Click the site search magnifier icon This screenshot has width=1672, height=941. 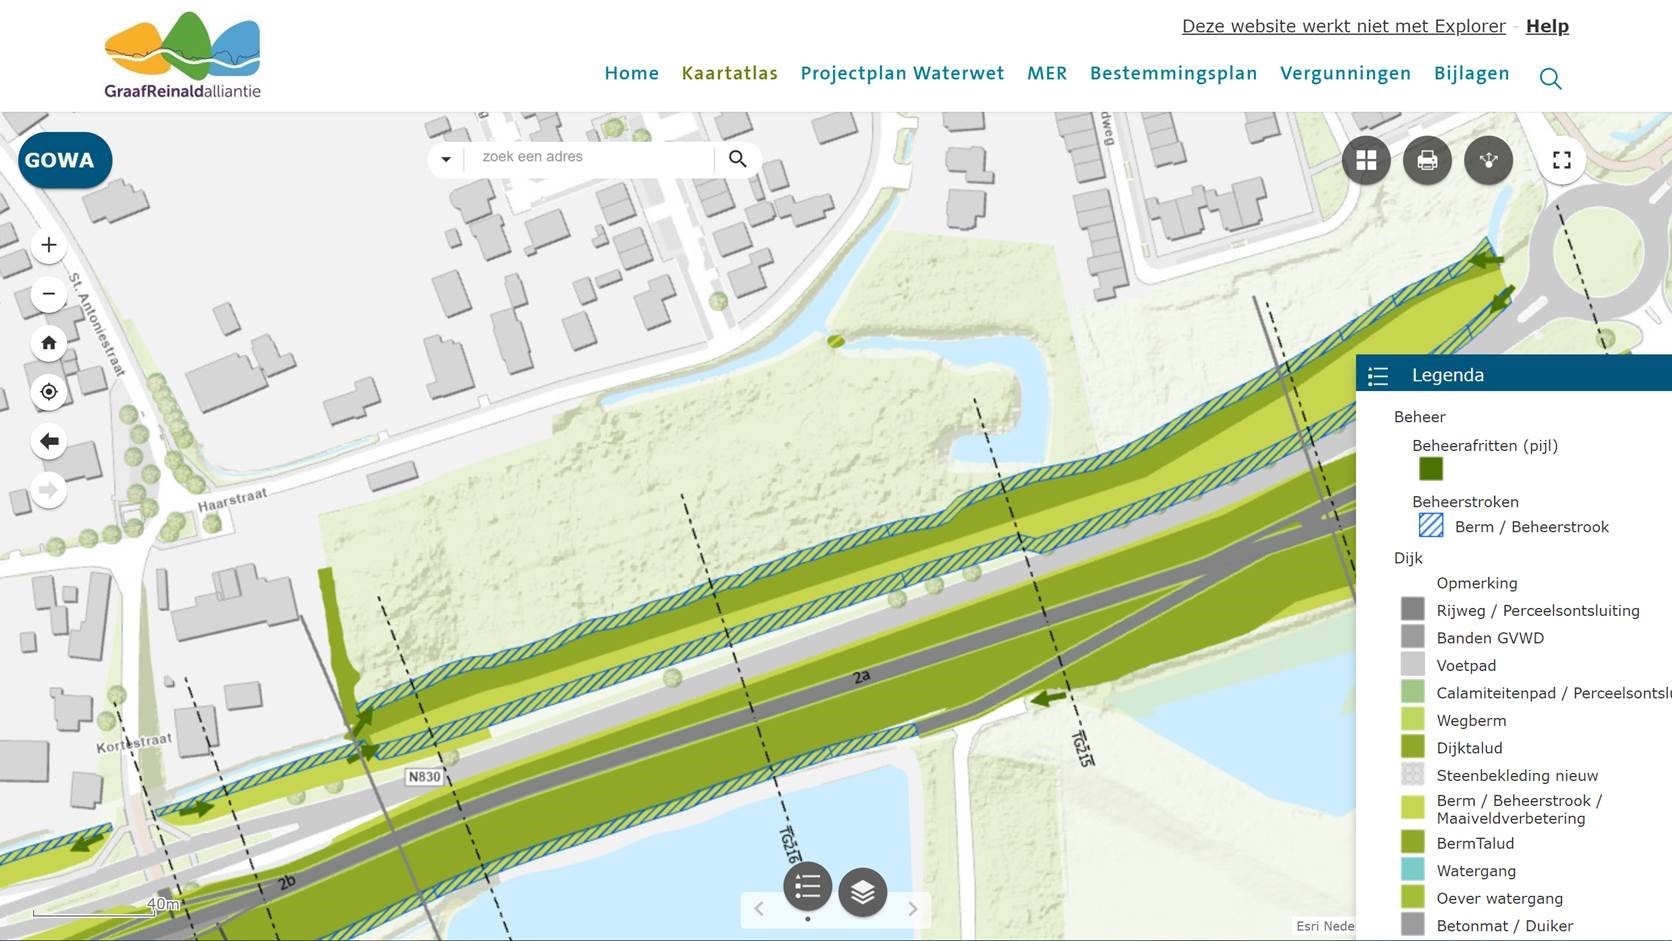1550,78
